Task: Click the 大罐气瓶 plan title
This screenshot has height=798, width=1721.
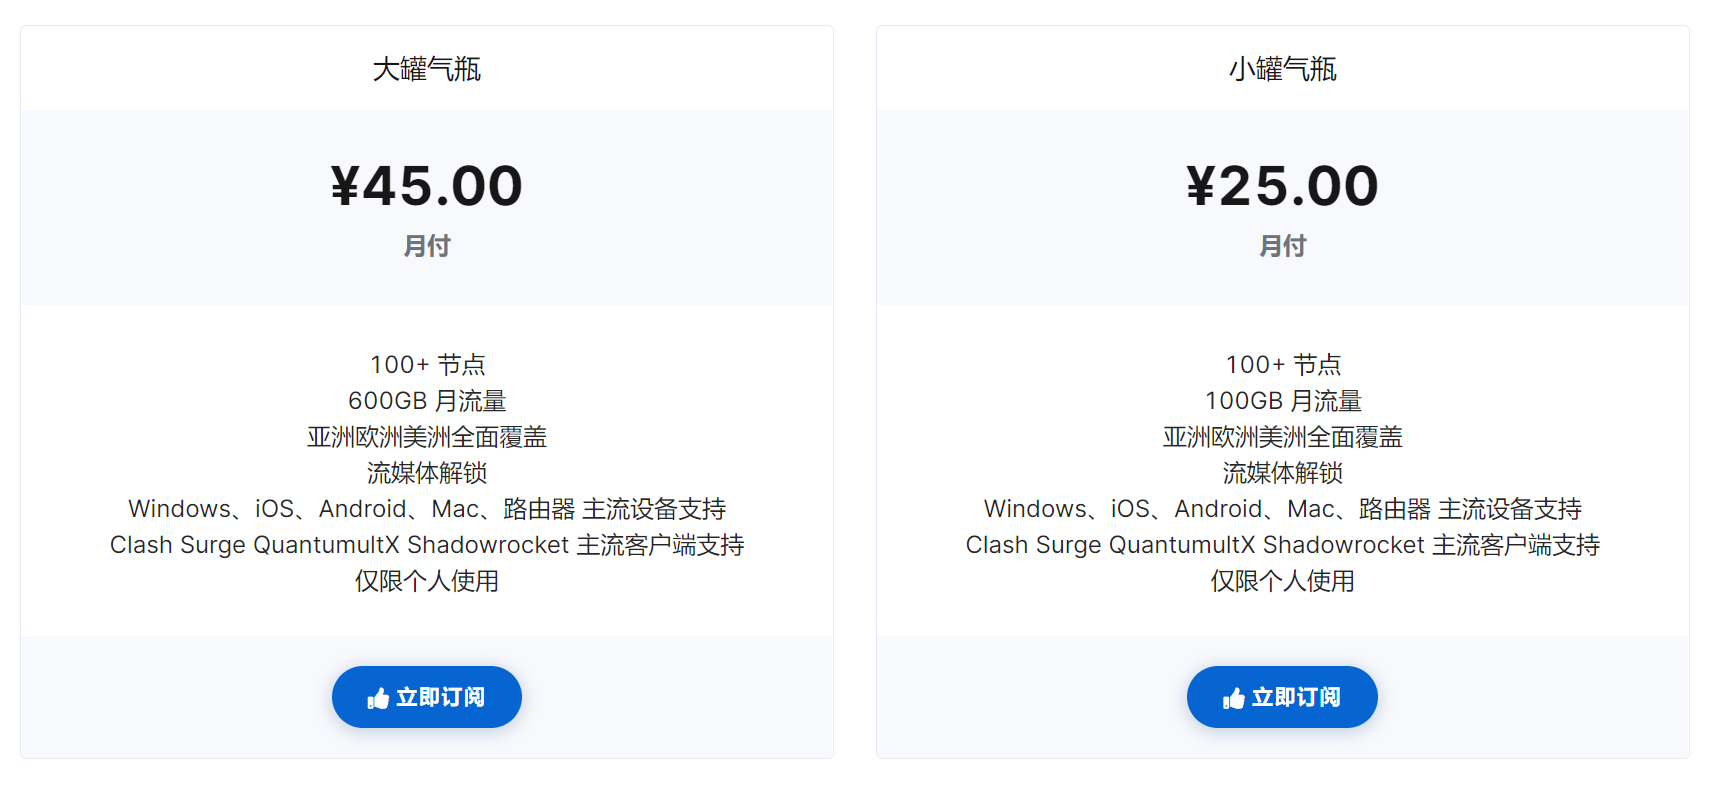Action: pos(427,69)
